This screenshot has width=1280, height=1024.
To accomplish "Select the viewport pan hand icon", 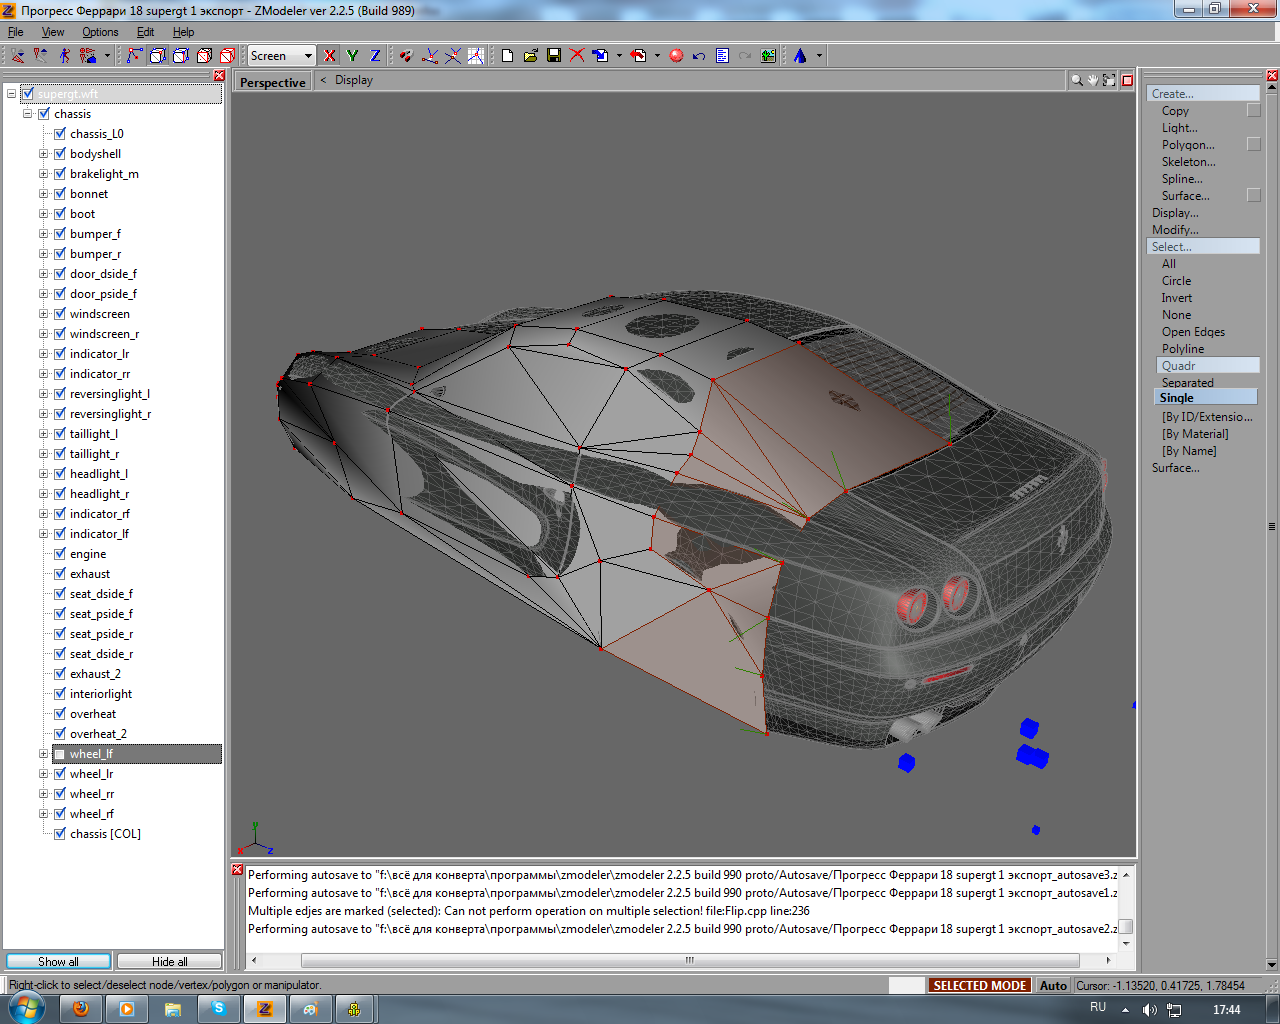I will (x=1092, y=80).
